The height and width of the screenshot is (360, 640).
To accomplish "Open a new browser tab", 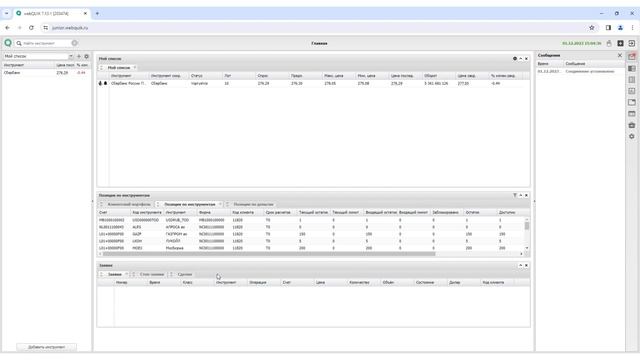I will tap(97, 13).
